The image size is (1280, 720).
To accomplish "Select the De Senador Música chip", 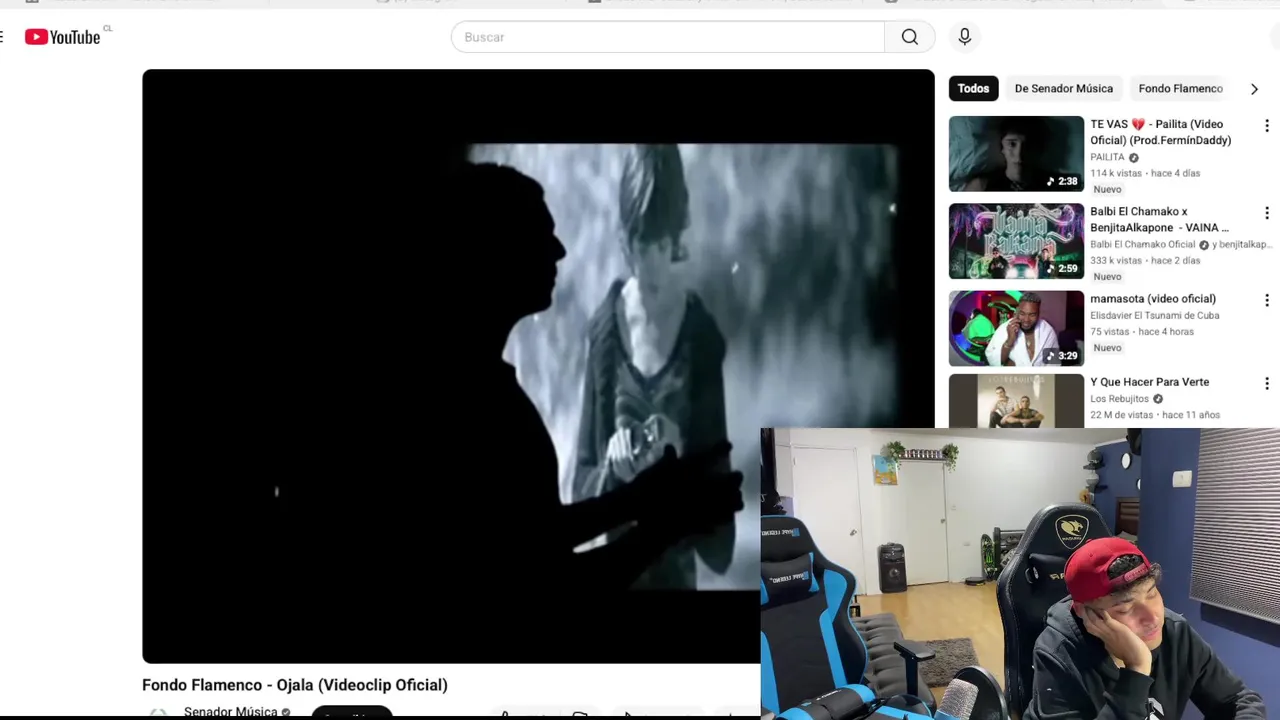I will (1063, 88).
